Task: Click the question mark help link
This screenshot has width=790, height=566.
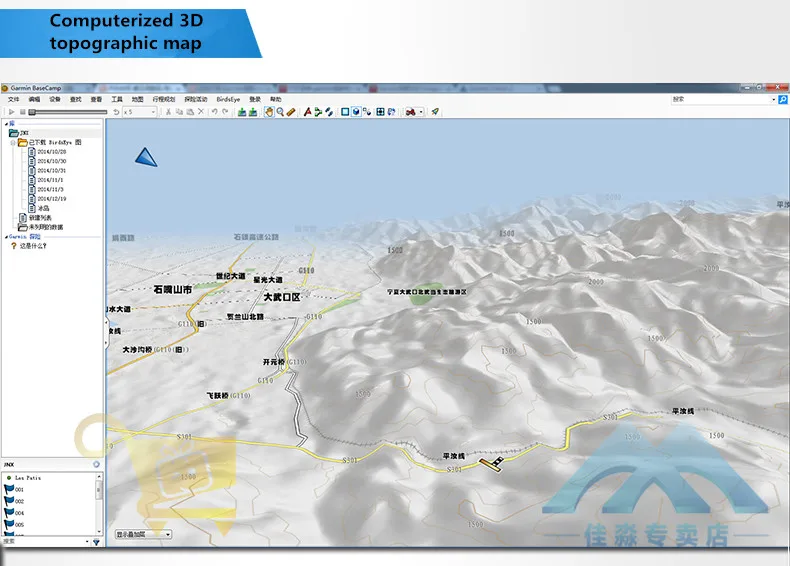Action: tap(28, 246)
